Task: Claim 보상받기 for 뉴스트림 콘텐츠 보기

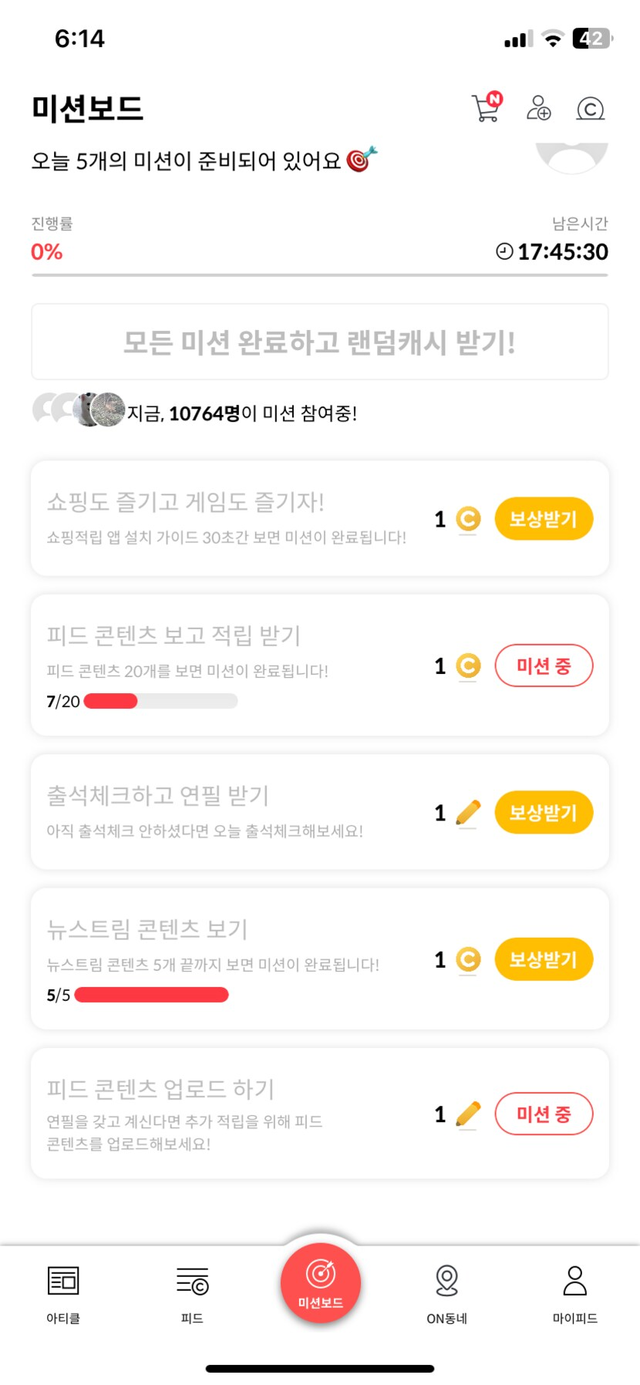Action: [543, 960]
